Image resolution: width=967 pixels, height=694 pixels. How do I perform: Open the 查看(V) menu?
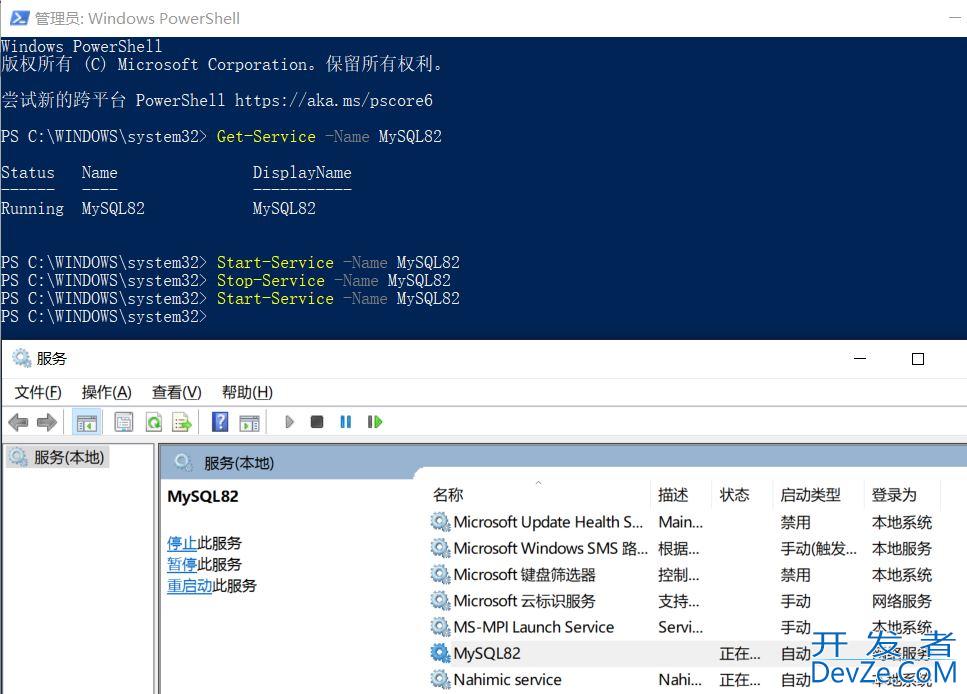(x=176, y=392)
